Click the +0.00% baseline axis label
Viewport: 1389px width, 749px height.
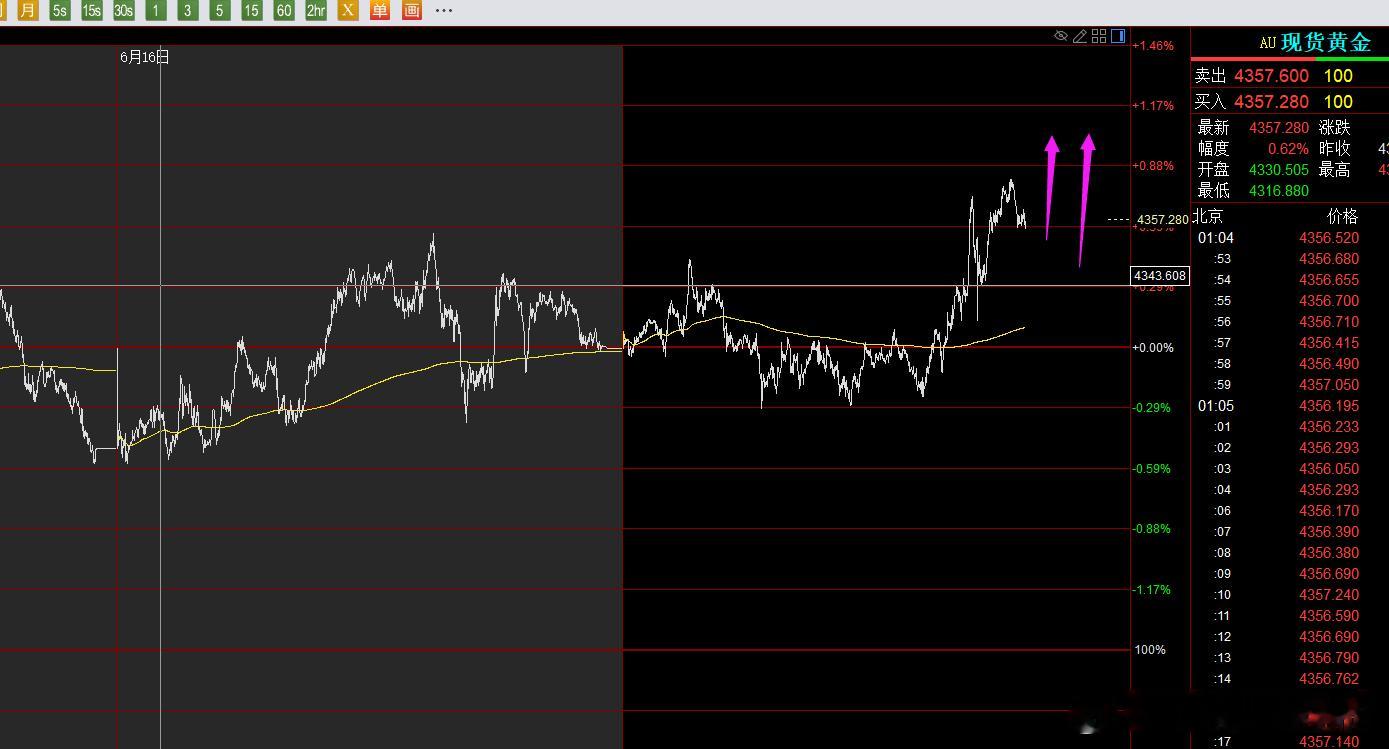[x=1153, y=348]
